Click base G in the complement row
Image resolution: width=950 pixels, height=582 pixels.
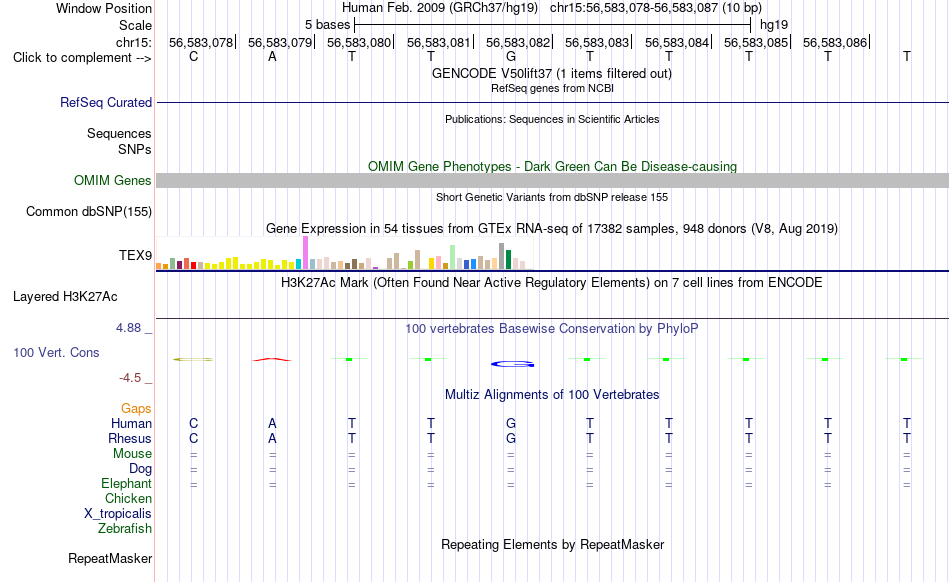coord(511,56)
